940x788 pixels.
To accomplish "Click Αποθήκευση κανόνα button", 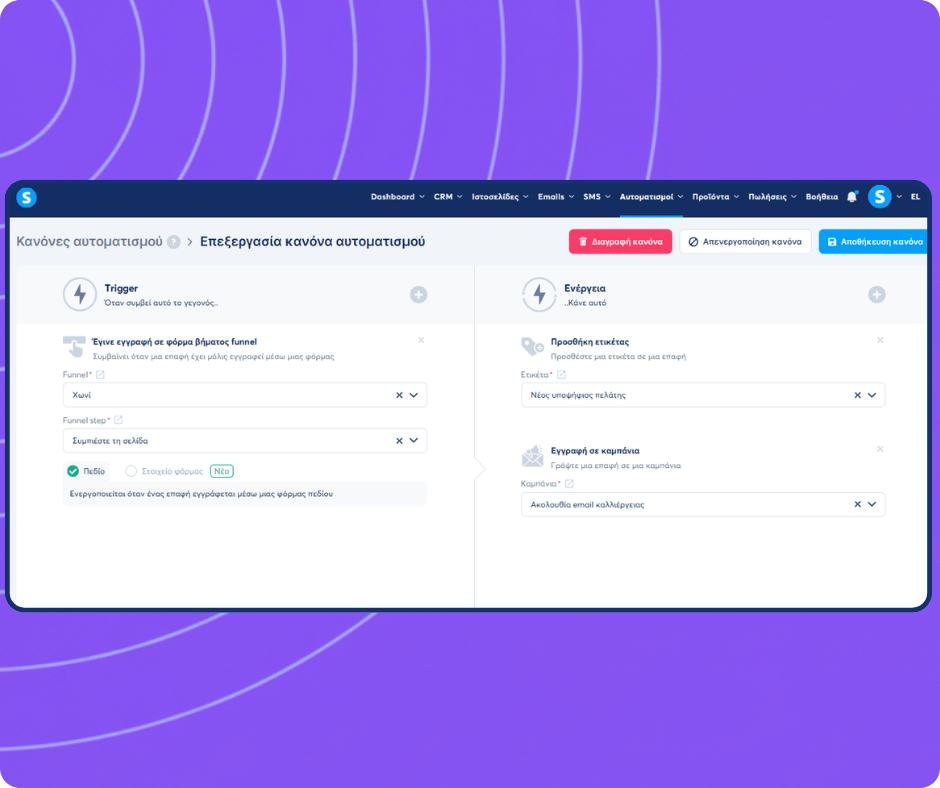I will [873, 242].
